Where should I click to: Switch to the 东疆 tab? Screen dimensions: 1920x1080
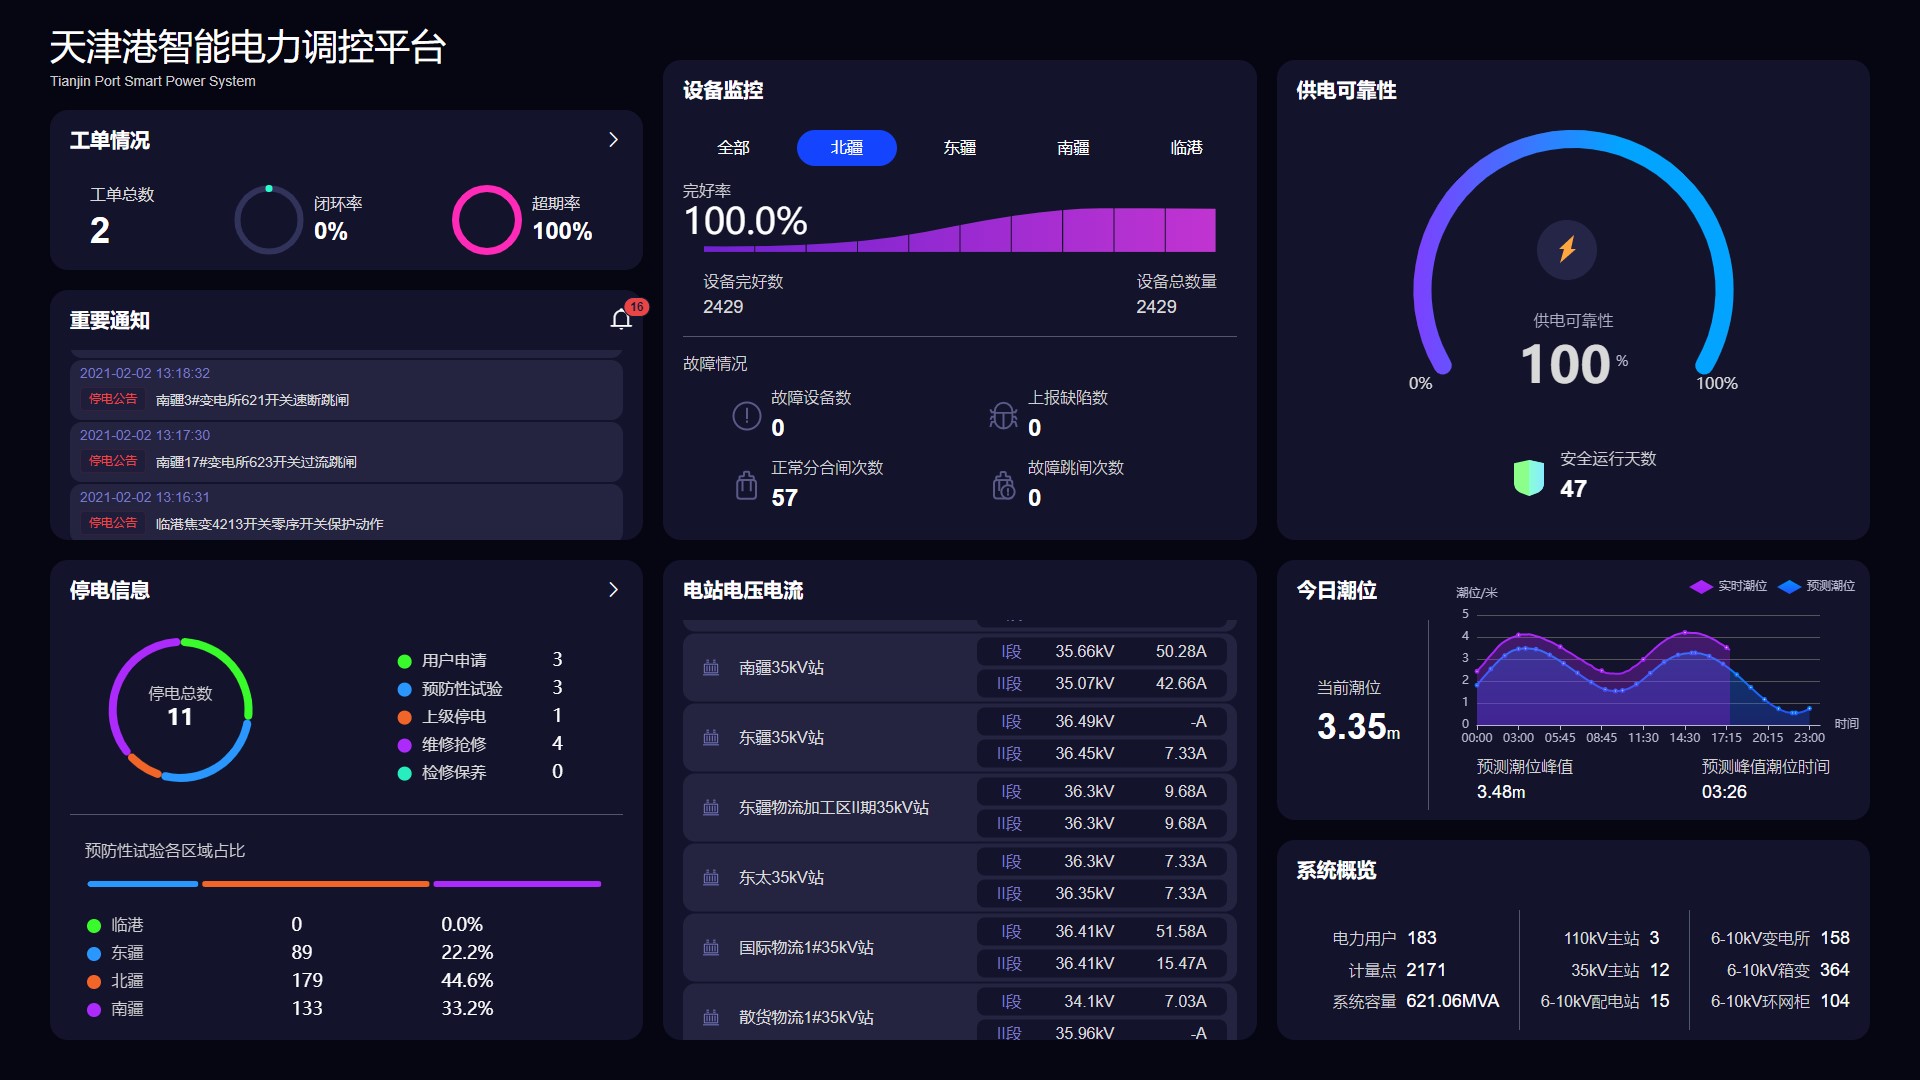(959, 148)
